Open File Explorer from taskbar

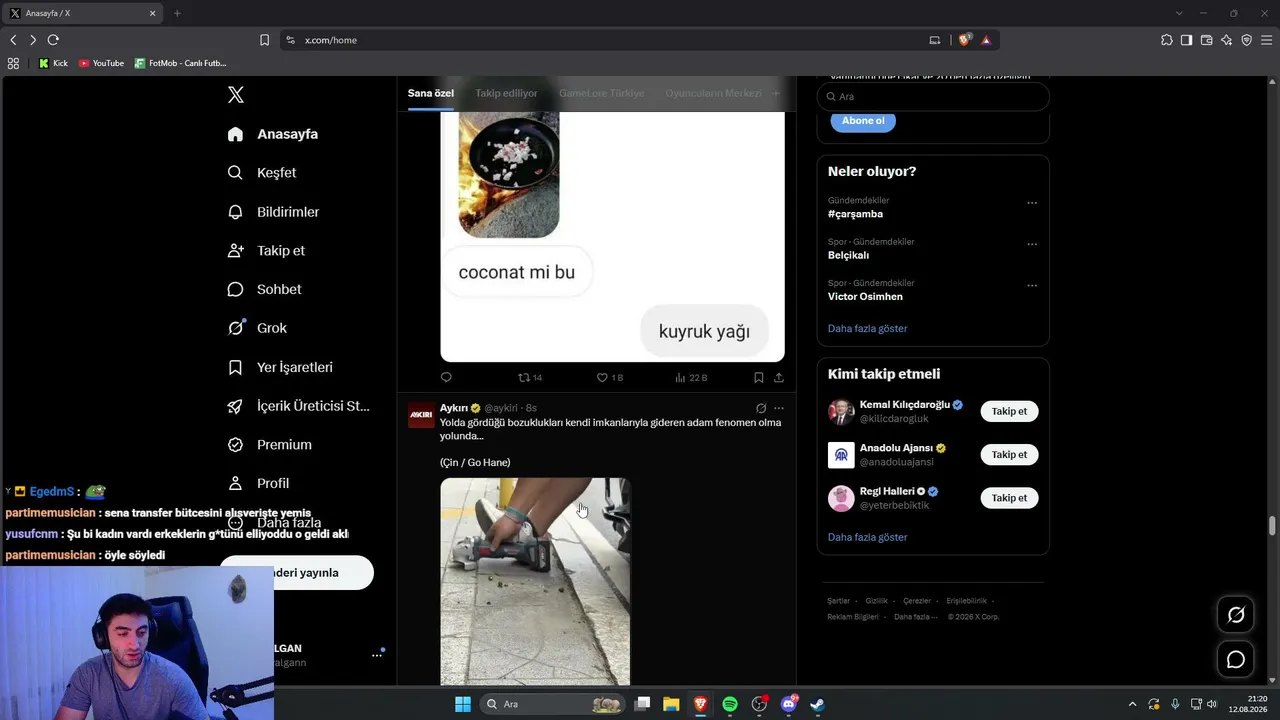click(671, 704)
